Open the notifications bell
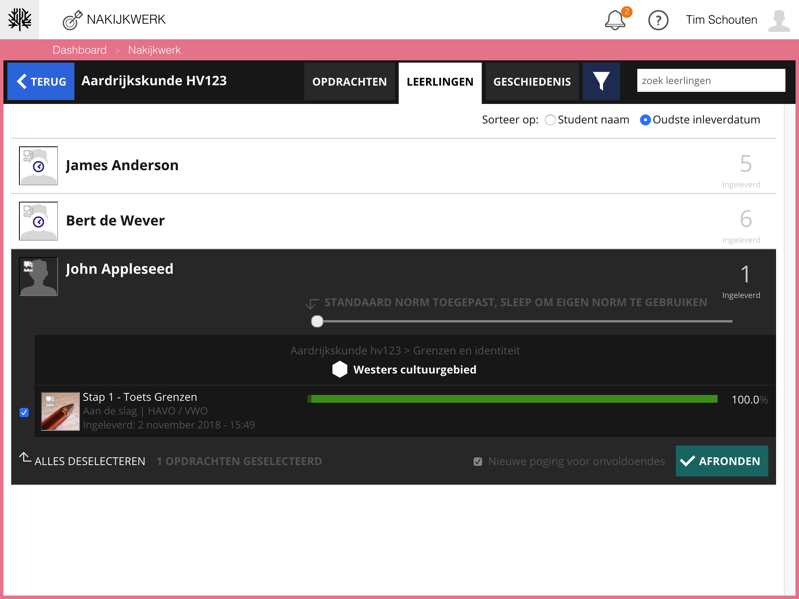 615,20
